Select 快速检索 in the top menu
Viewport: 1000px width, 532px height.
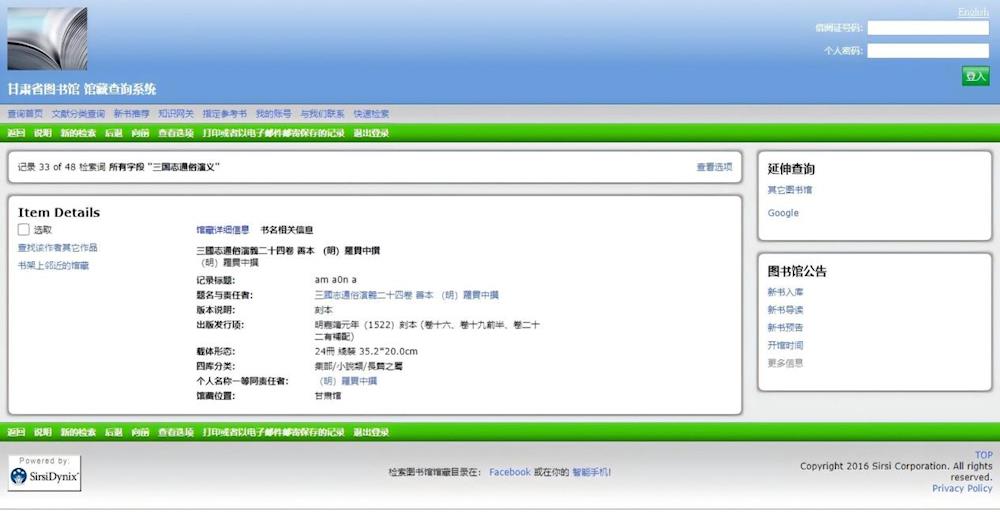click(x=371, y=114)
